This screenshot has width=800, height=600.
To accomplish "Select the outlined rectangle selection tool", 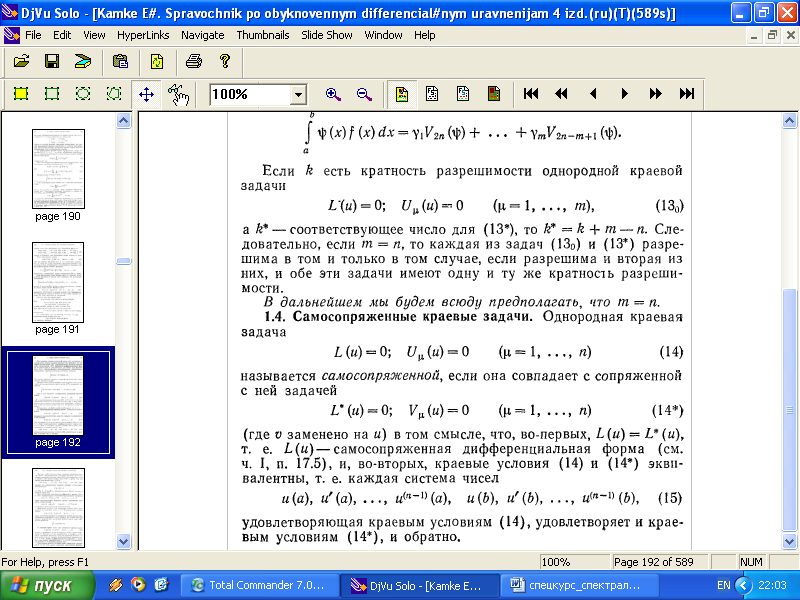I will pyautogui.click(x=52, y=94).
